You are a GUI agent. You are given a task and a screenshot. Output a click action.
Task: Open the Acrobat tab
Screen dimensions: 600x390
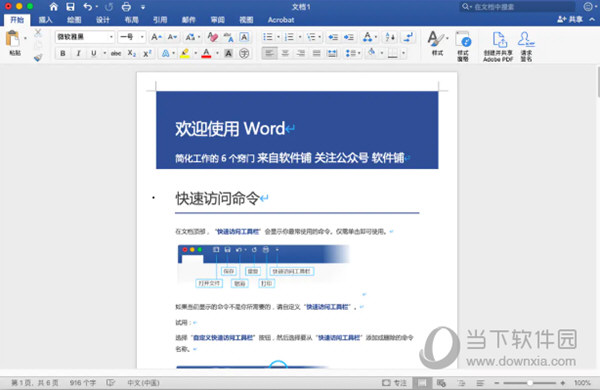pos(281,20)
